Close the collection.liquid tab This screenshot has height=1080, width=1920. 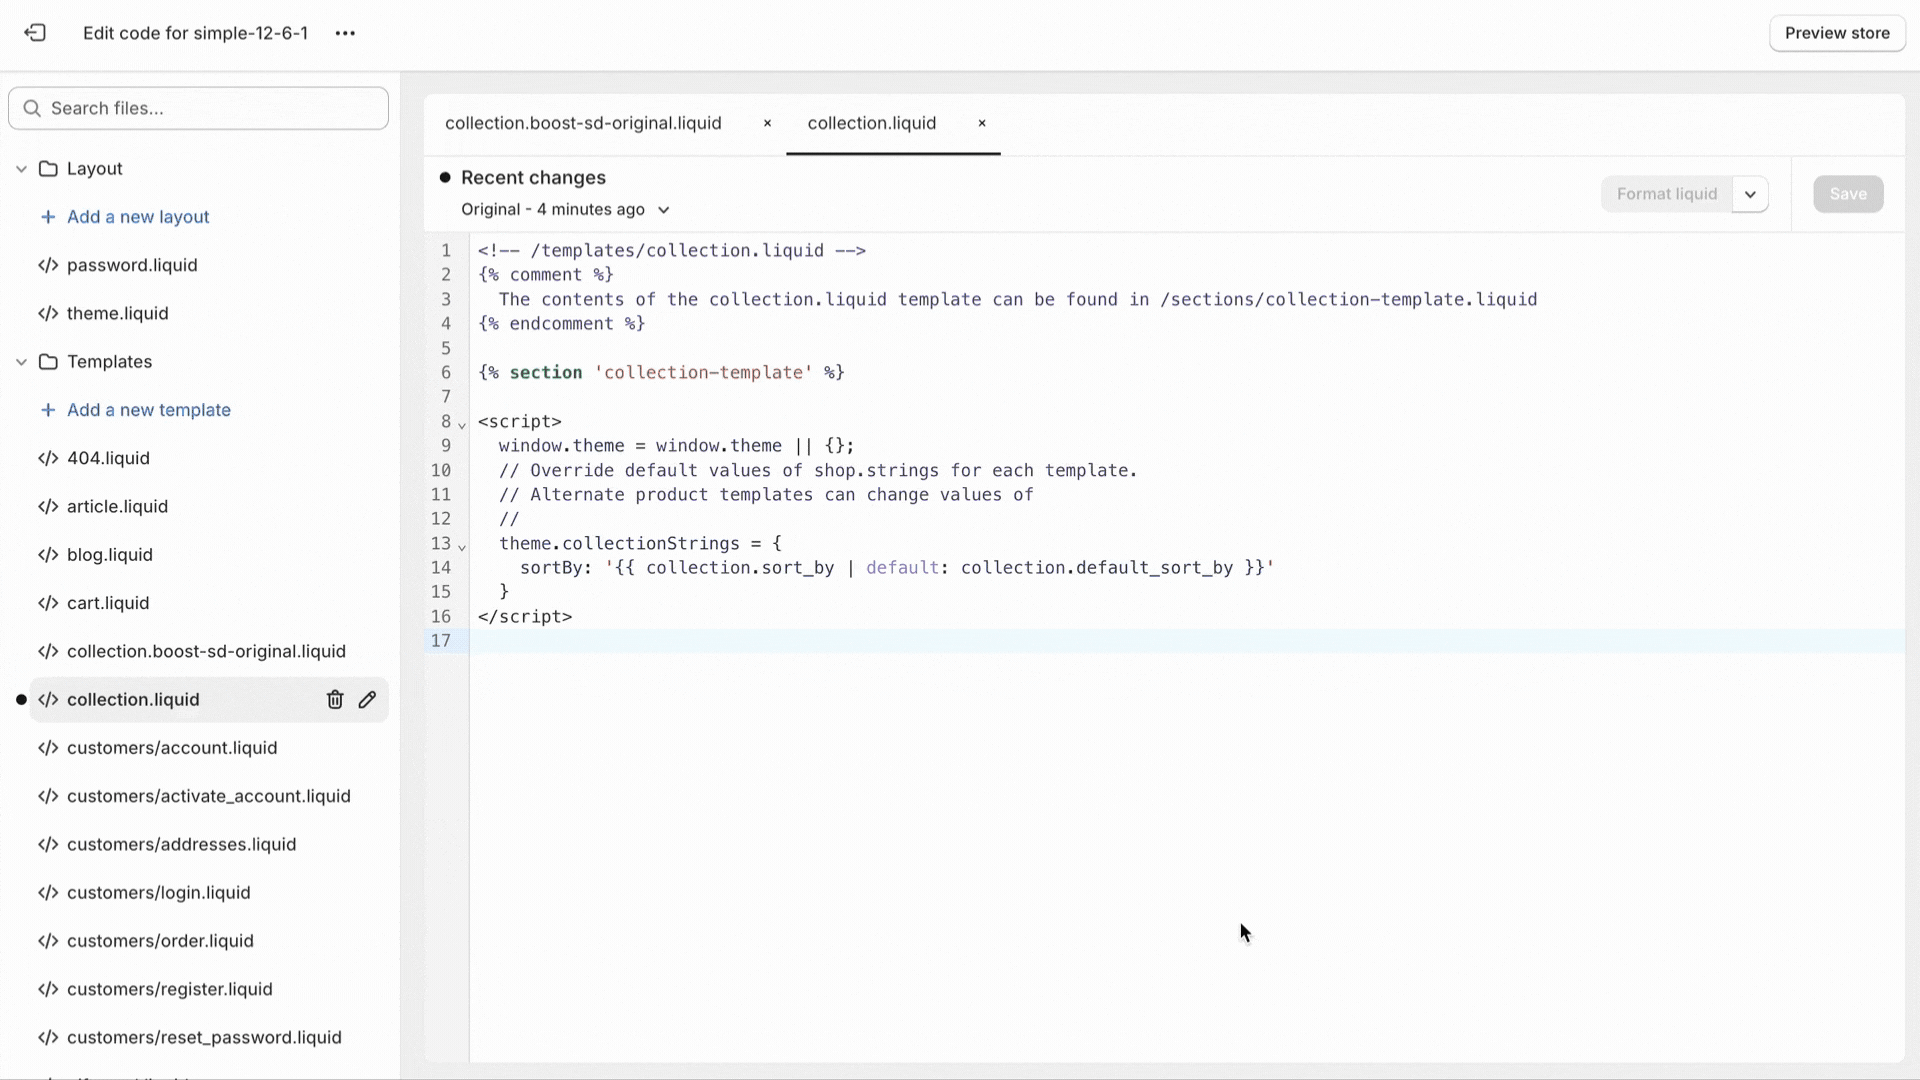pos(981,123)
